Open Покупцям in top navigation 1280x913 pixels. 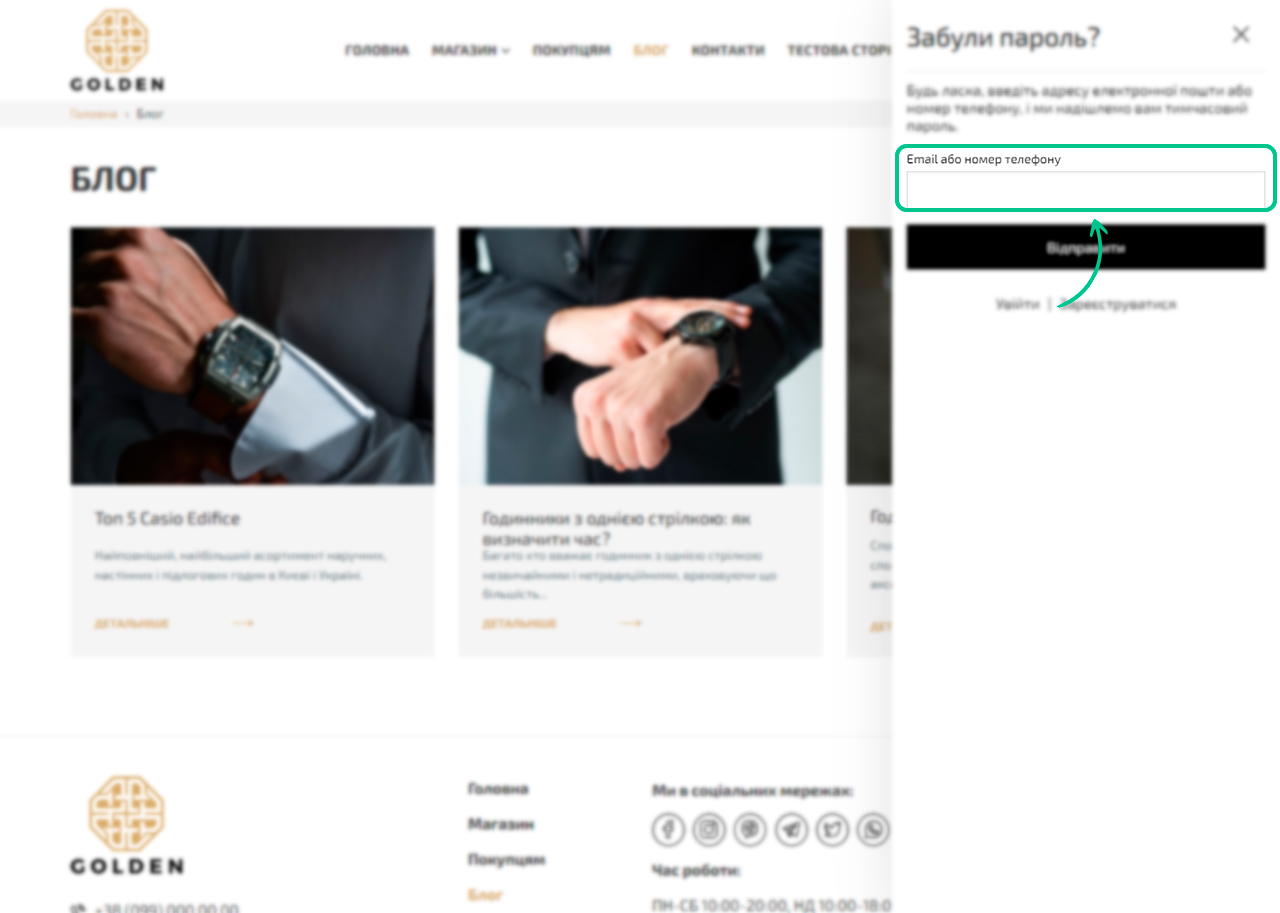tap(571, 50)
